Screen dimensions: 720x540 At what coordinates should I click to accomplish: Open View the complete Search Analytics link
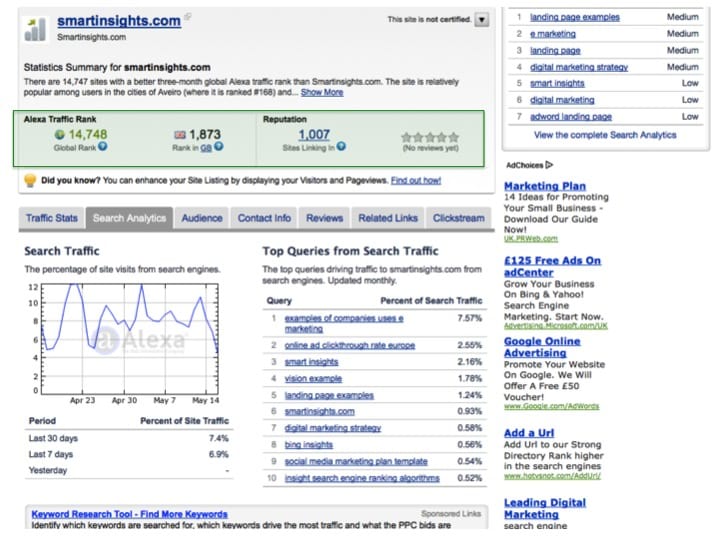[x=605, y=135]
